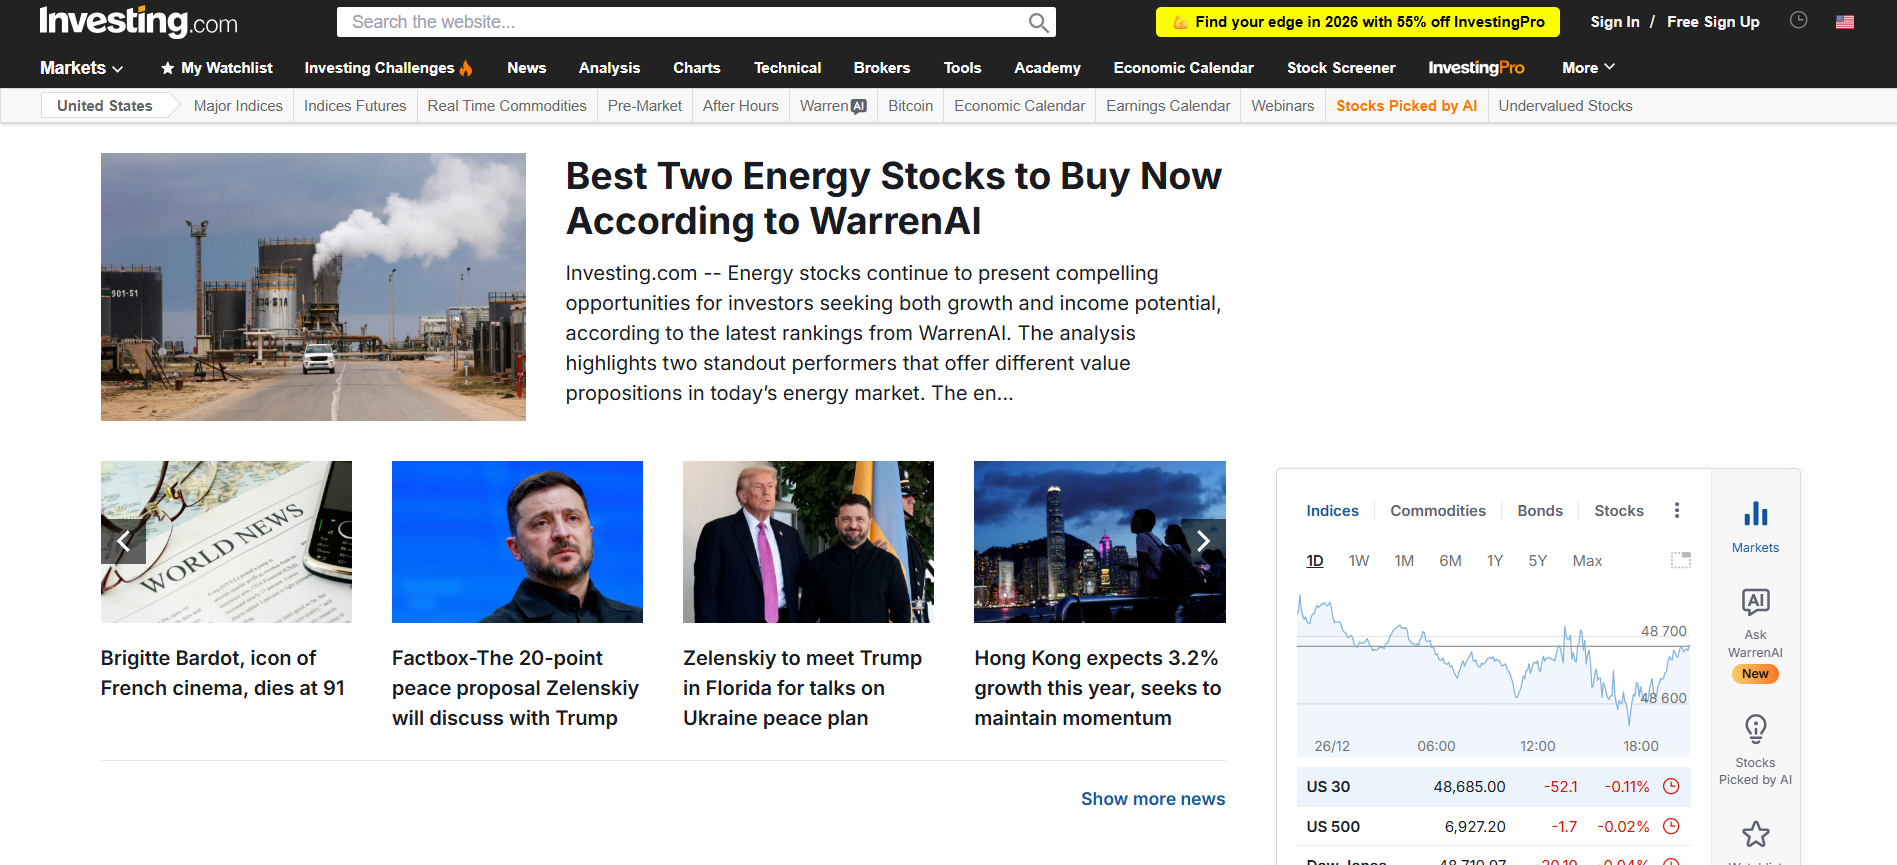Switch to the Commodities tab
This screenshot has width=1897, height=865.
click(x=1437, y=511)
